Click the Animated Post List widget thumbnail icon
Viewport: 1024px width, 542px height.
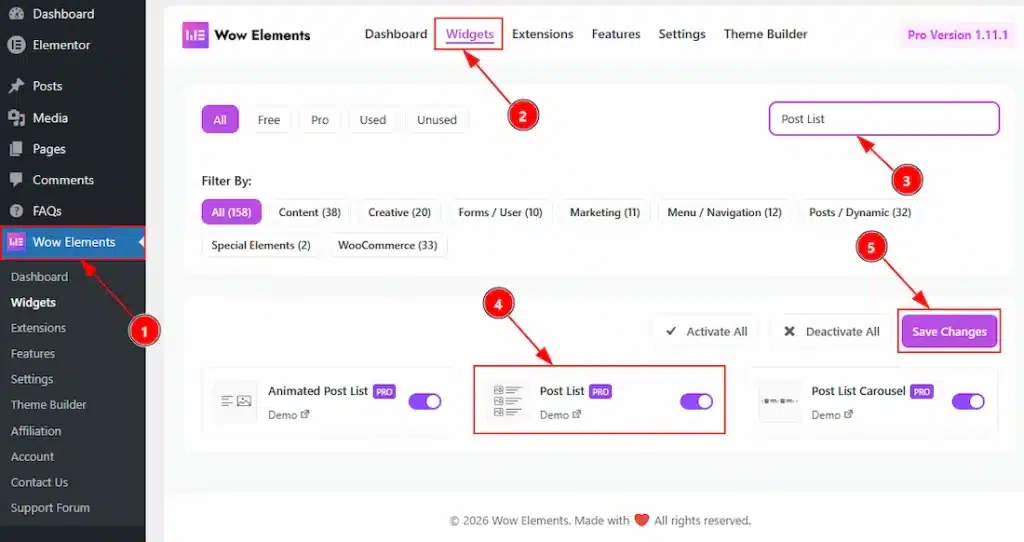click(236, 402)
